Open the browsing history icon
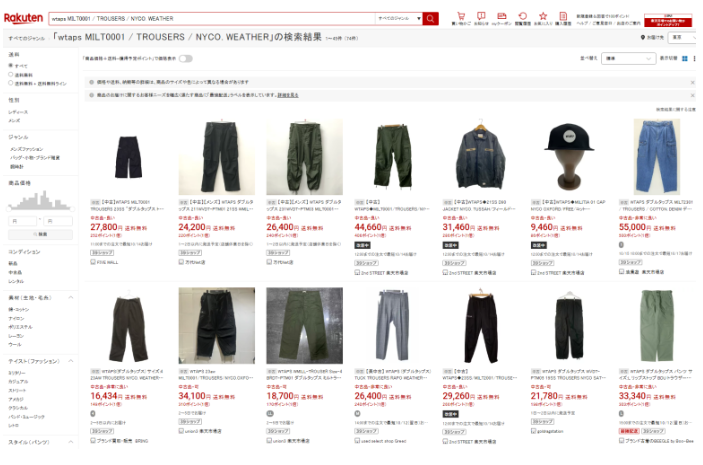The image size is (703, 465). coord(522,17)
